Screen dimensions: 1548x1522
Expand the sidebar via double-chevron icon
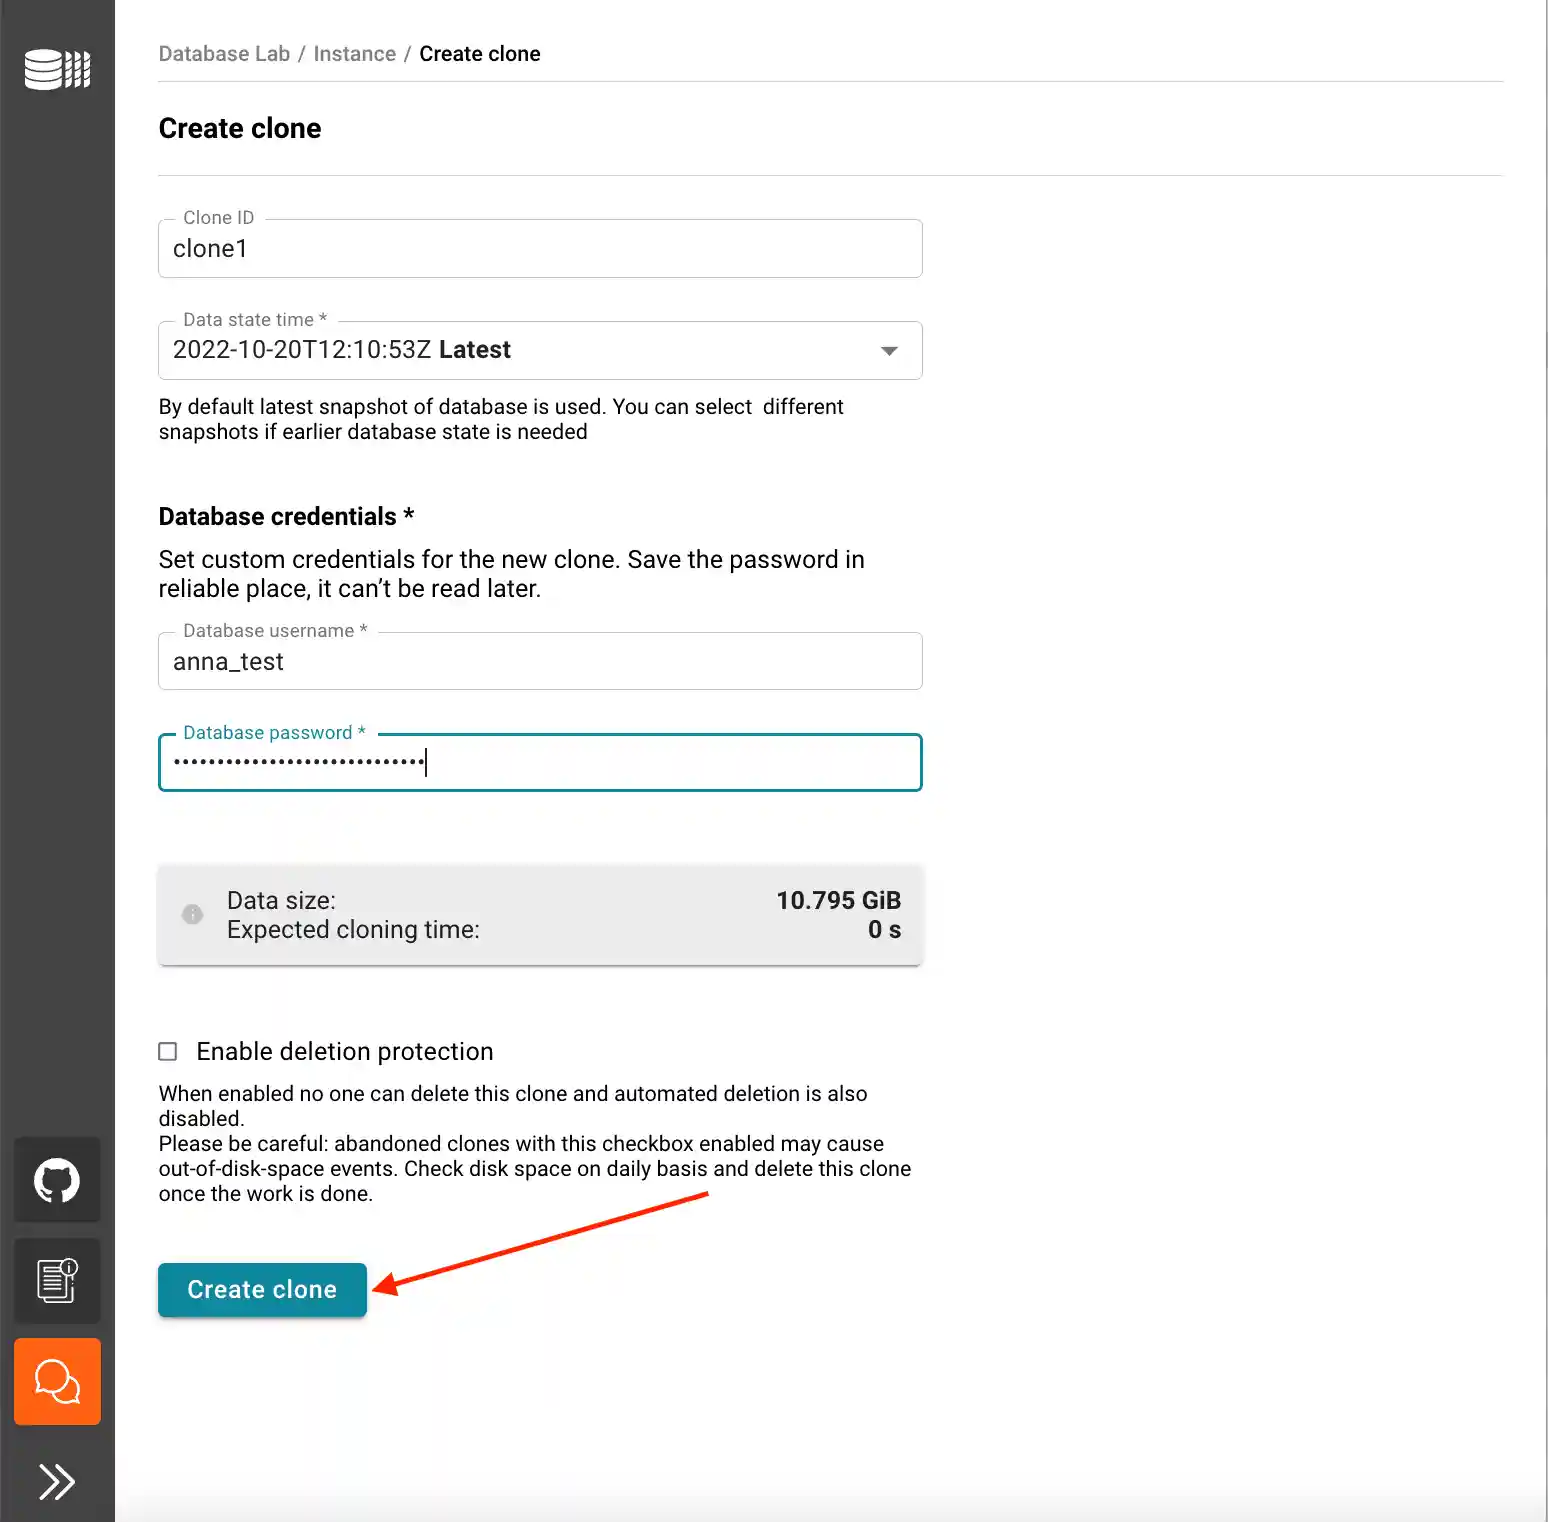click(x=57, y=1482)
